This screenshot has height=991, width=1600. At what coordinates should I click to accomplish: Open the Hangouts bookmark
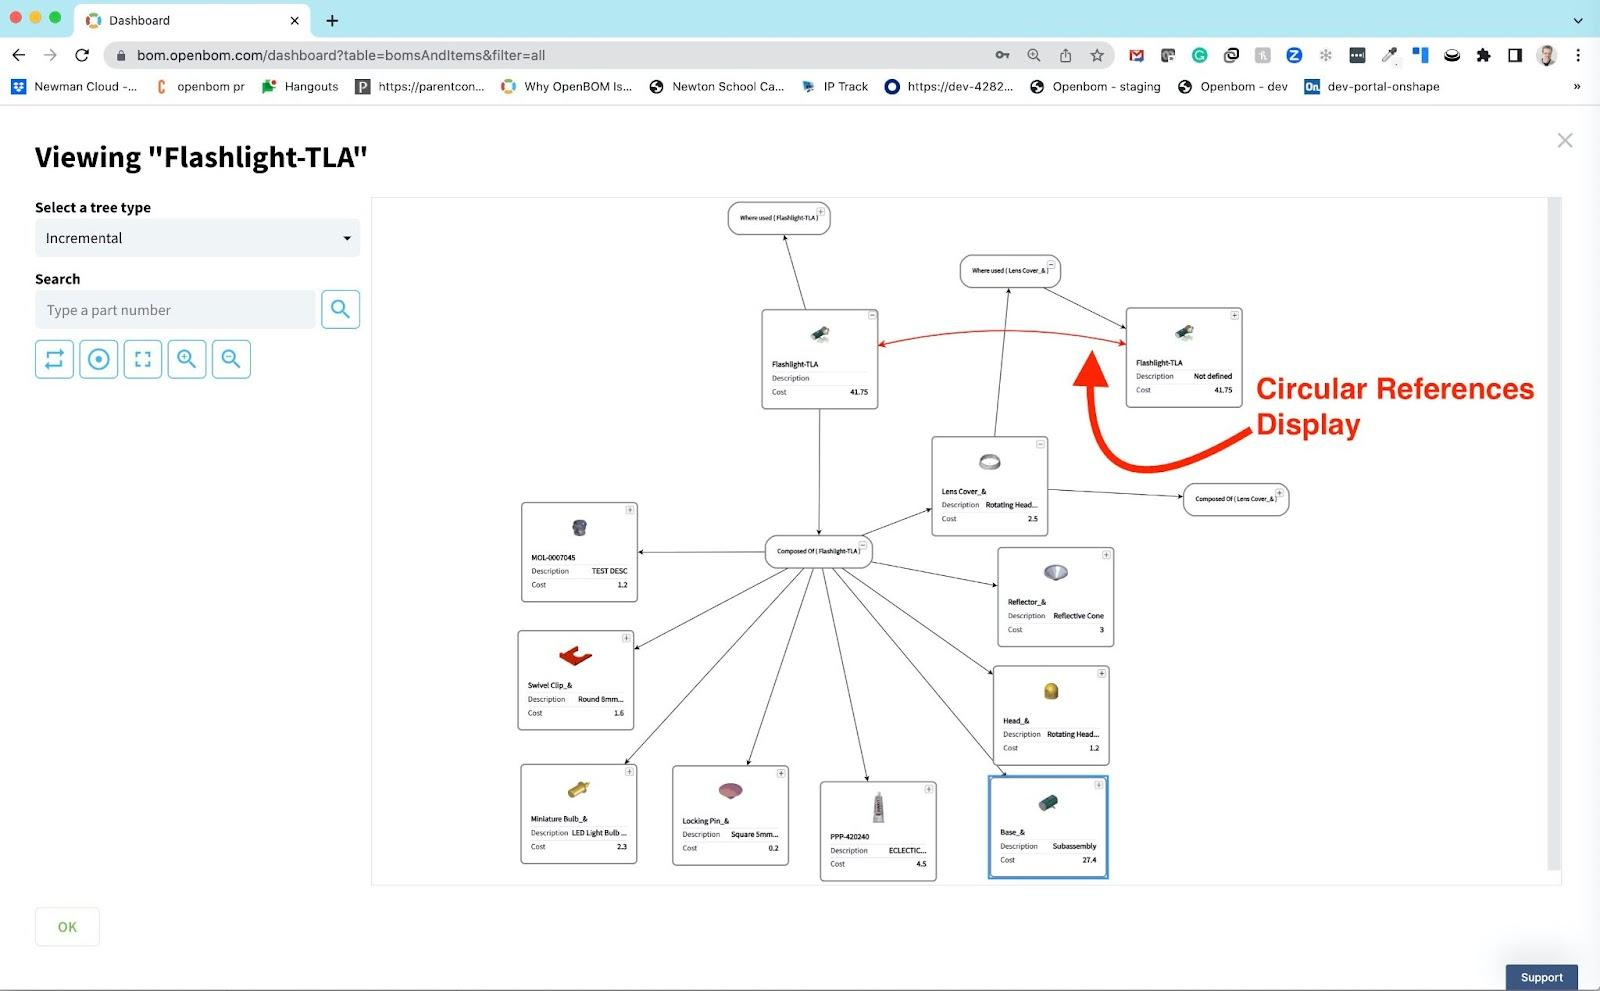pos(299,87)
